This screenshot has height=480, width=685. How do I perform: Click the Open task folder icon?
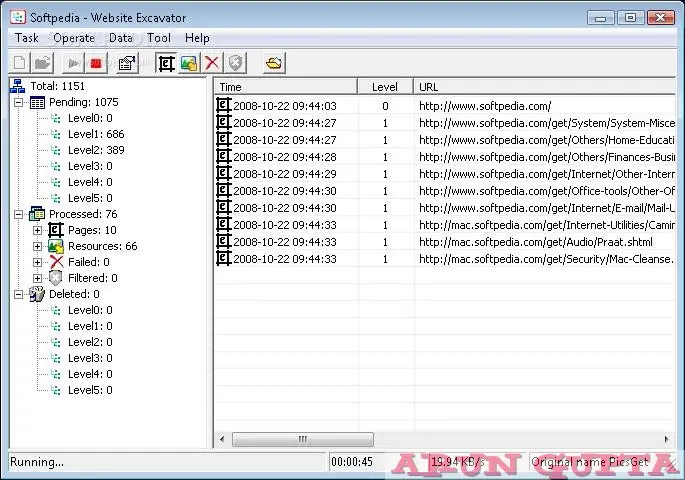pos(42,63)
